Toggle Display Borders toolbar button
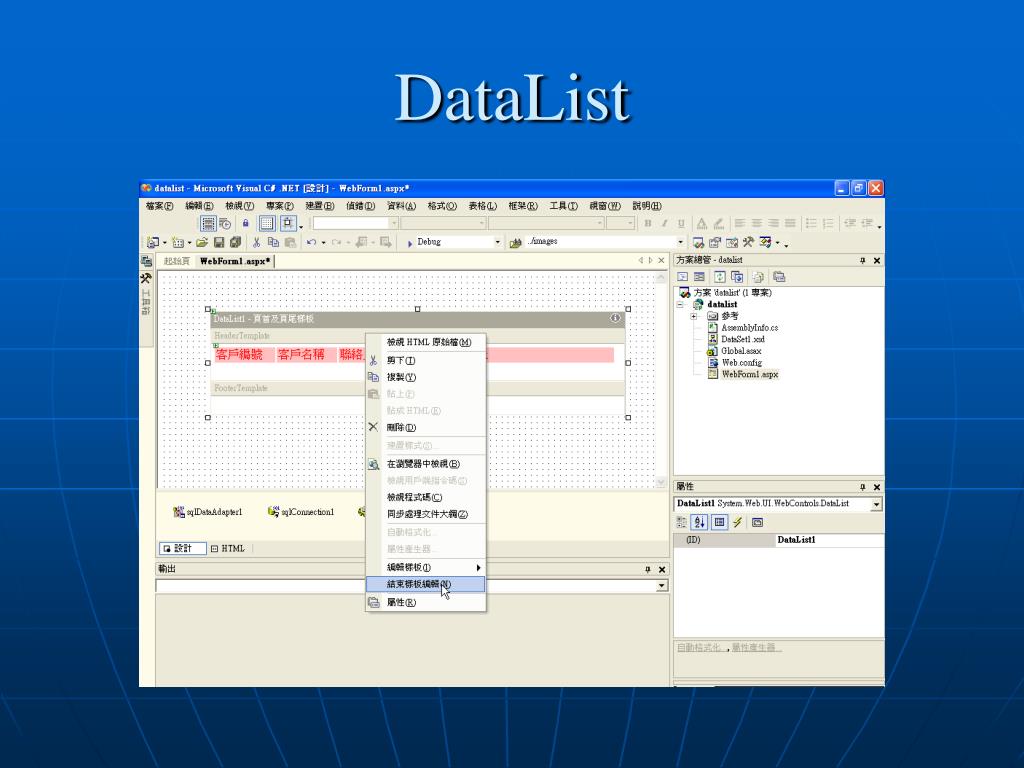Viewport: 1024px width, 768px height. coord(208,223)
